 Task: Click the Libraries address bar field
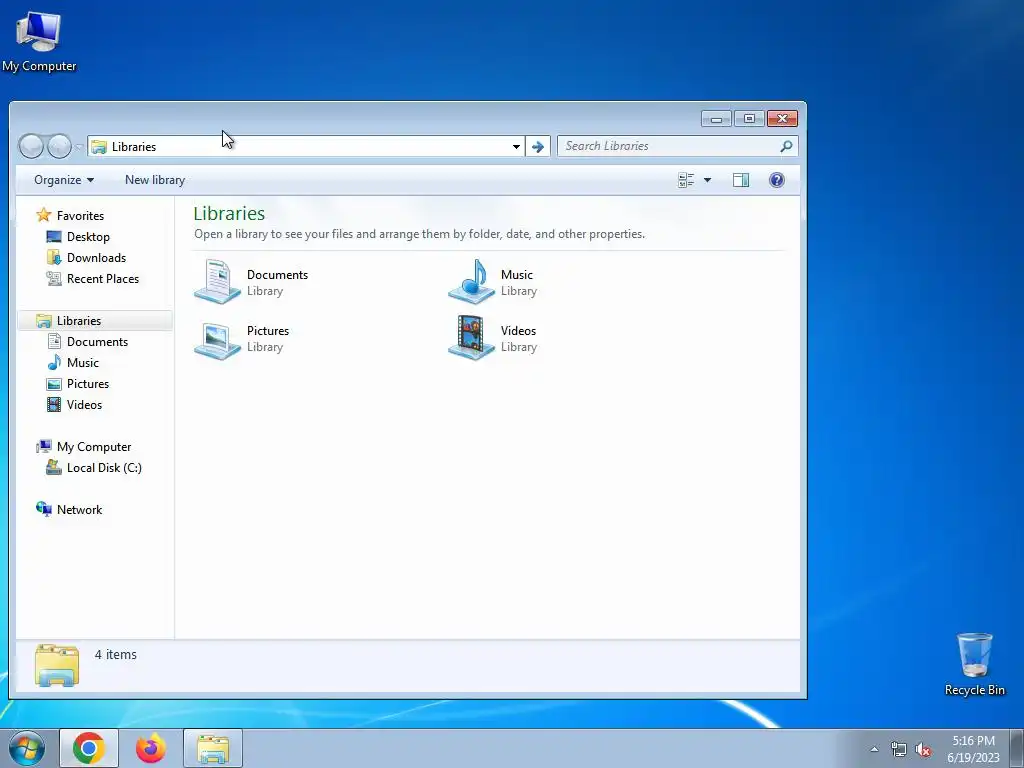click(x=306, y=146)
